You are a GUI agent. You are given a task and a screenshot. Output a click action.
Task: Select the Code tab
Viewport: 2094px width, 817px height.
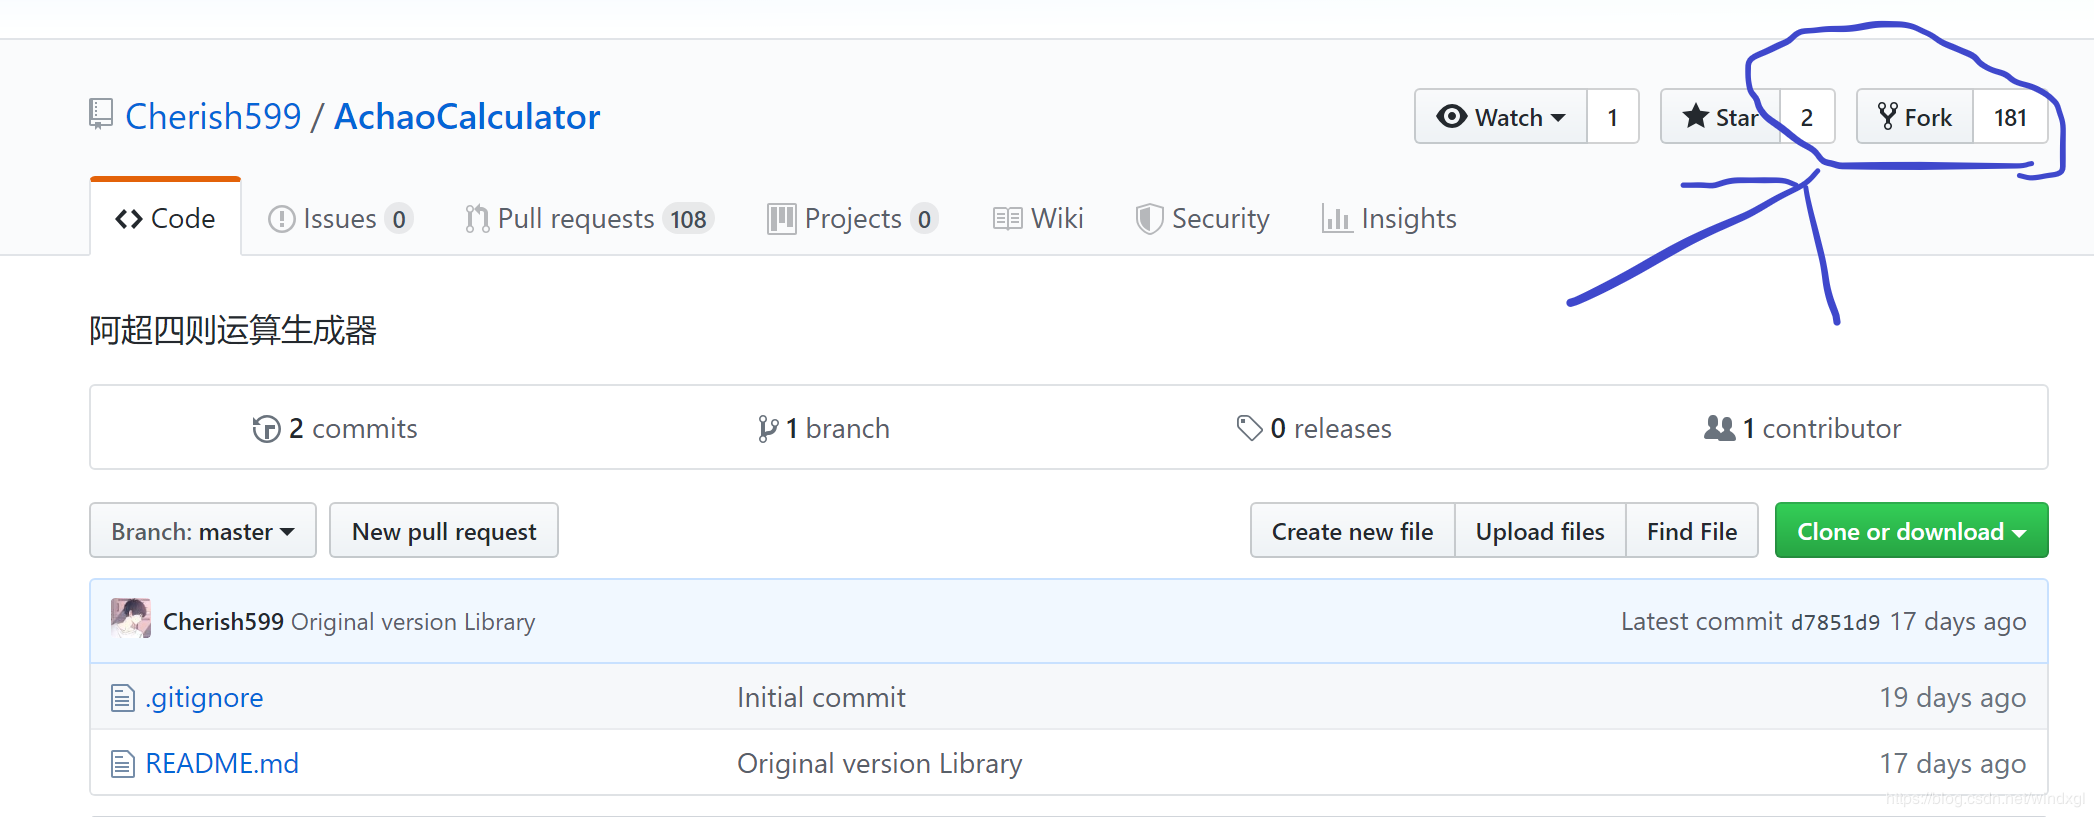[165, 218]
